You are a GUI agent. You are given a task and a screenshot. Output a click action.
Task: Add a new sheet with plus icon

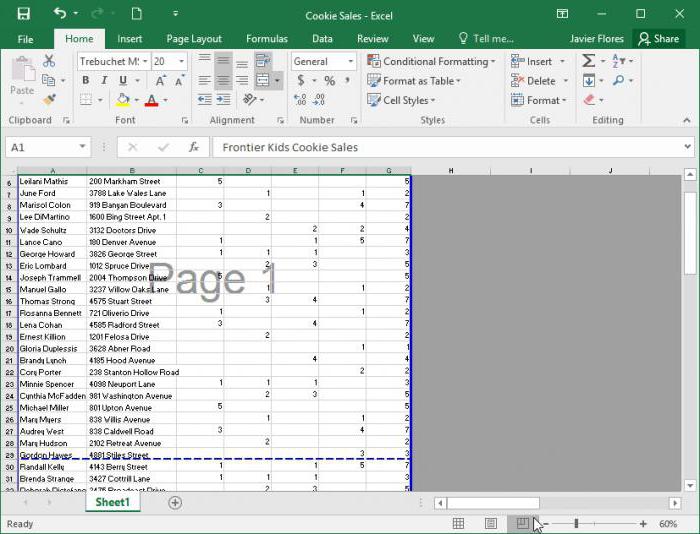175,503
